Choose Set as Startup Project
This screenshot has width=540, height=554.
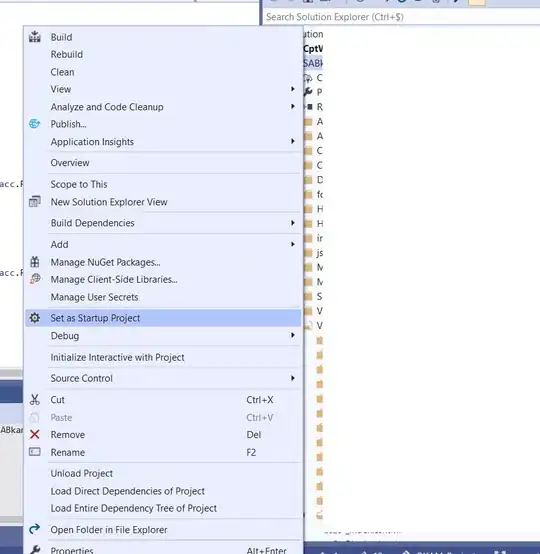tap(163, 318)
